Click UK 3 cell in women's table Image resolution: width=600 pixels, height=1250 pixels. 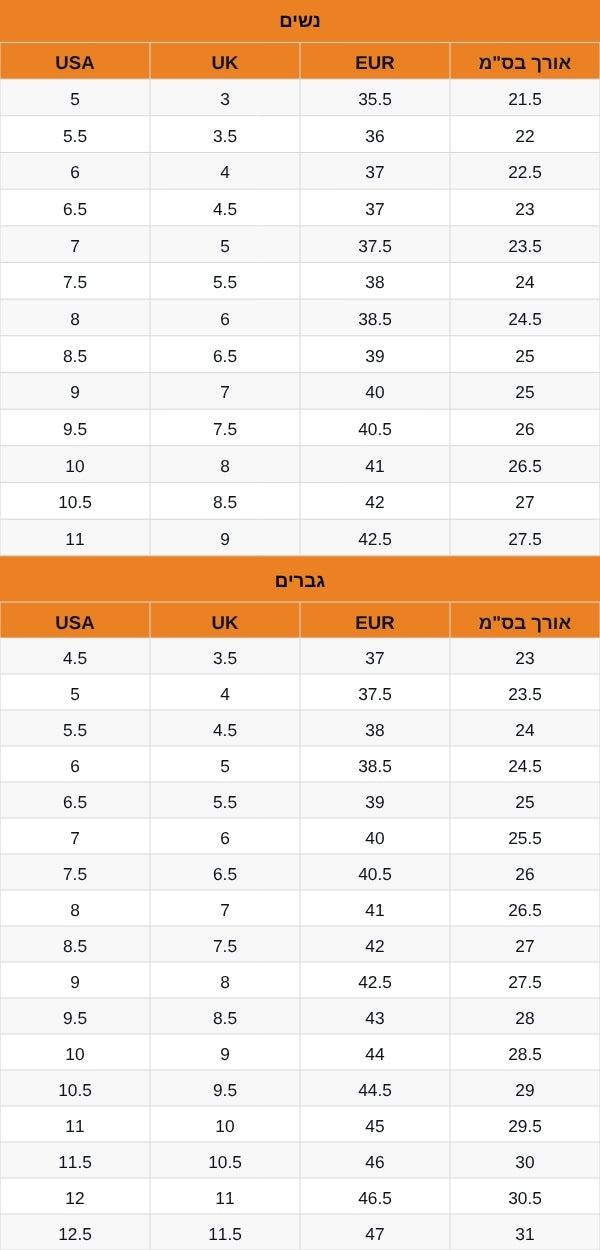(x=225, y=99)
